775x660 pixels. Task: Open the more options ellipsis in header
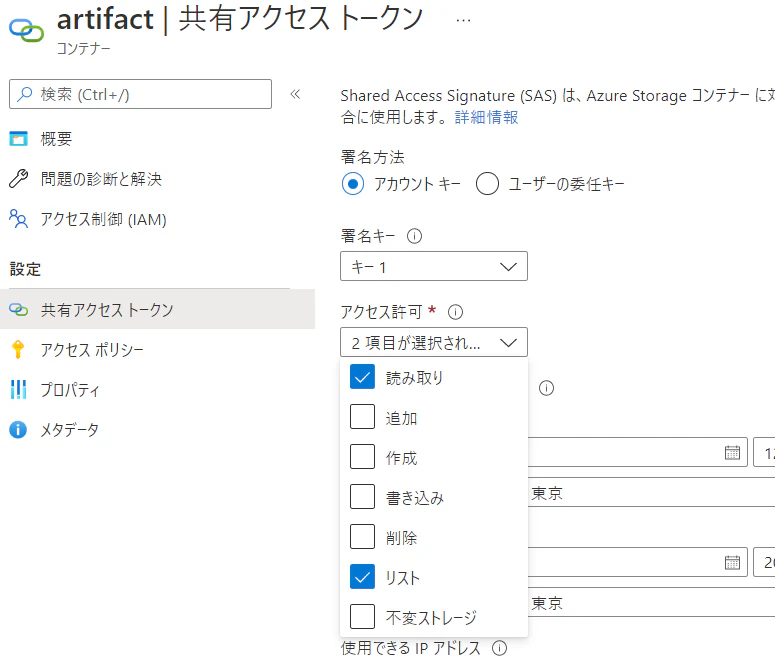(x=463, y=20)
